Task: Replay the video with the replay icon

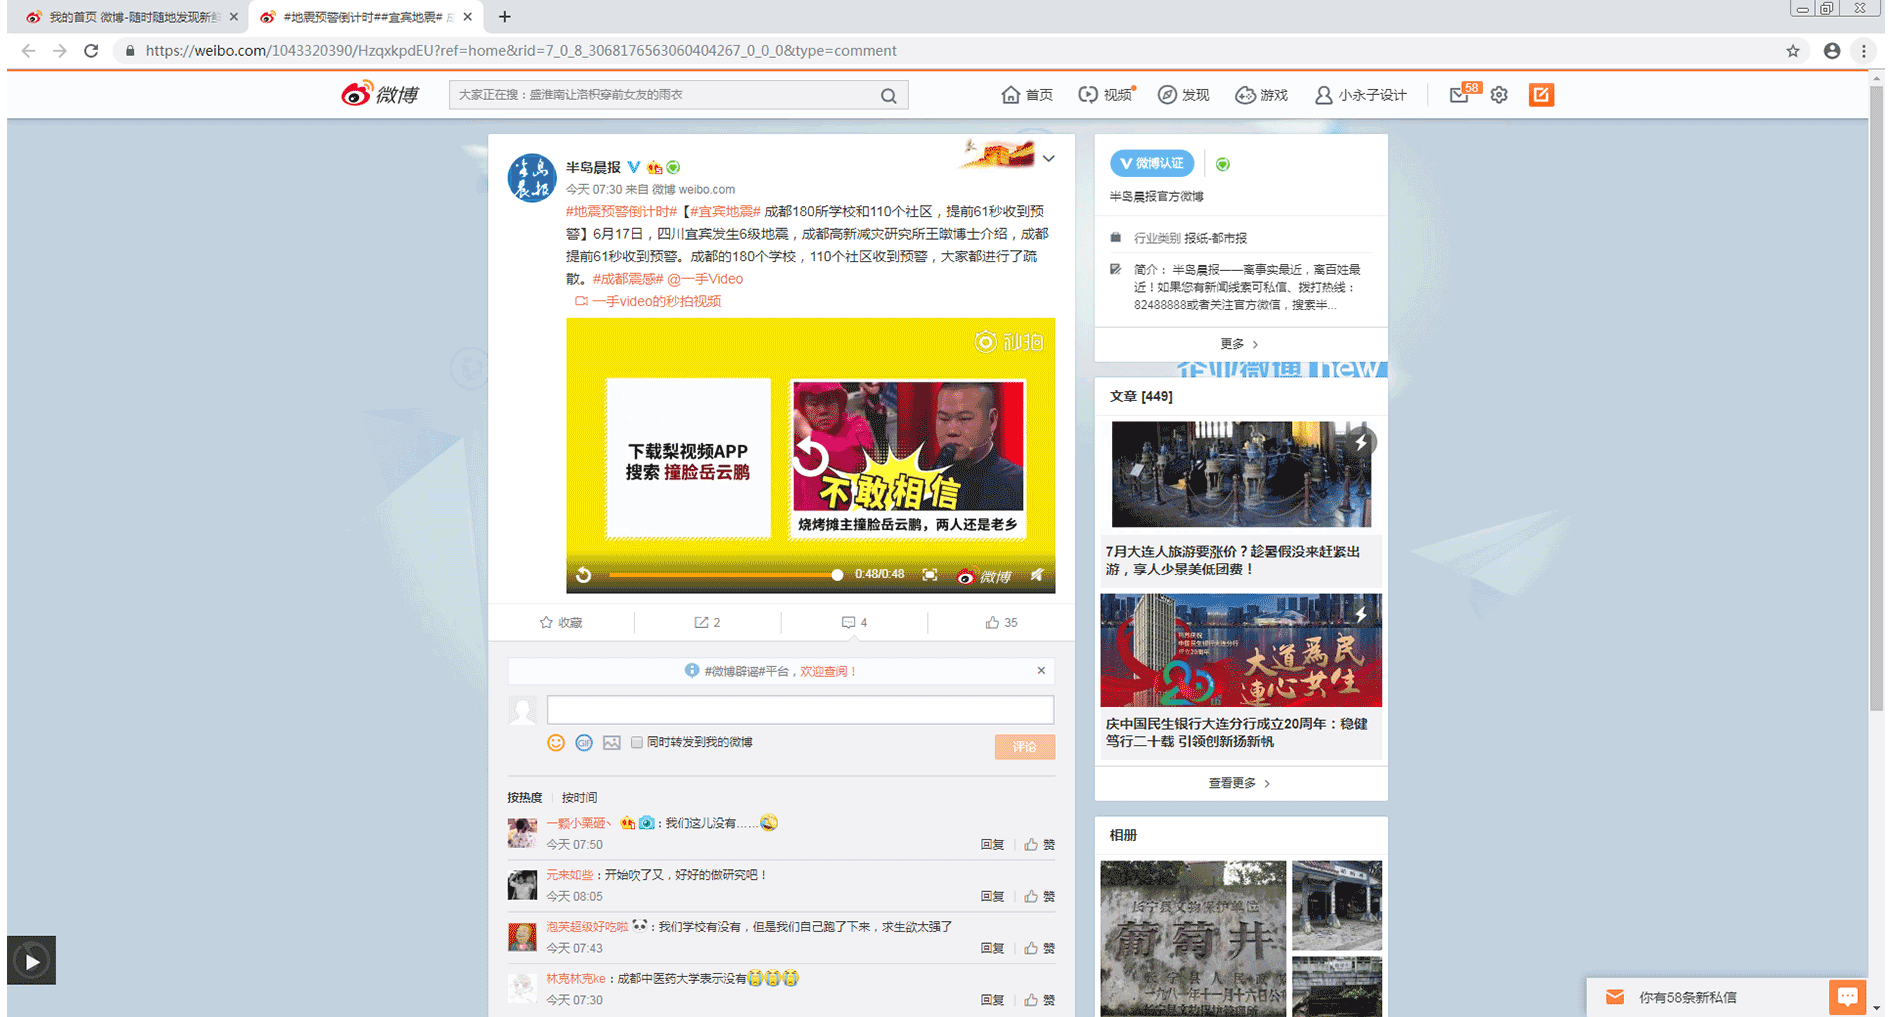Action: pyautogui.click(x=584, y=575)
